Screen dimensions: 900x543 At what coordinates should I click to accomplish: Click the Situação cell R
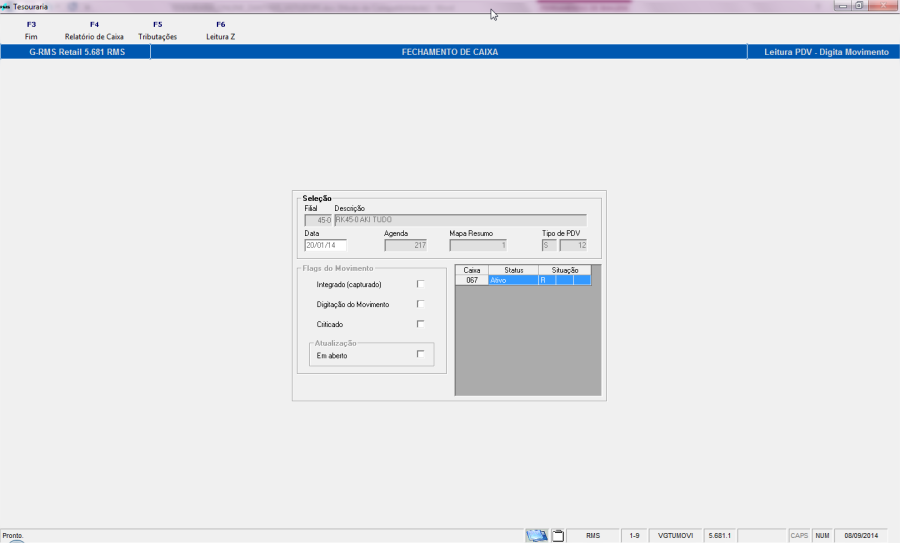pyautogui.click(x=547, y=280)
